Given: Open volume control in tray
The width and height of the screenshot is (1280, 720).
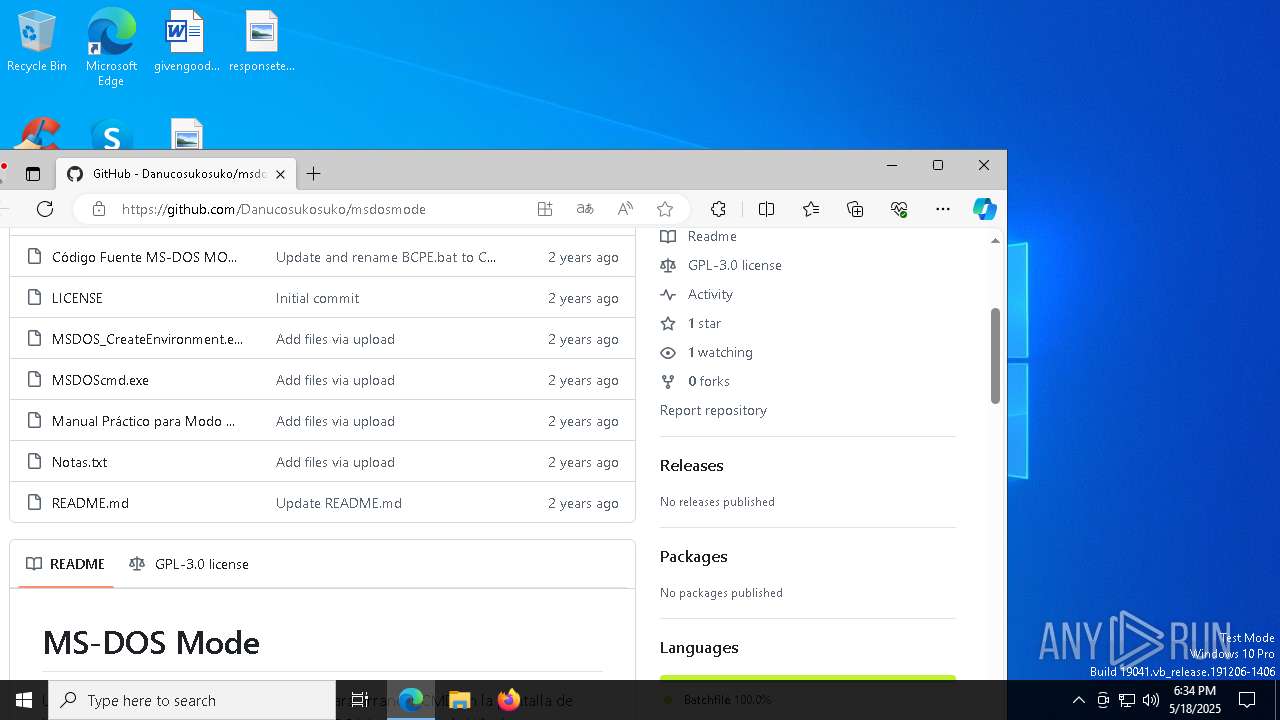Looking at the screenshot, I should coord(1151,700).
